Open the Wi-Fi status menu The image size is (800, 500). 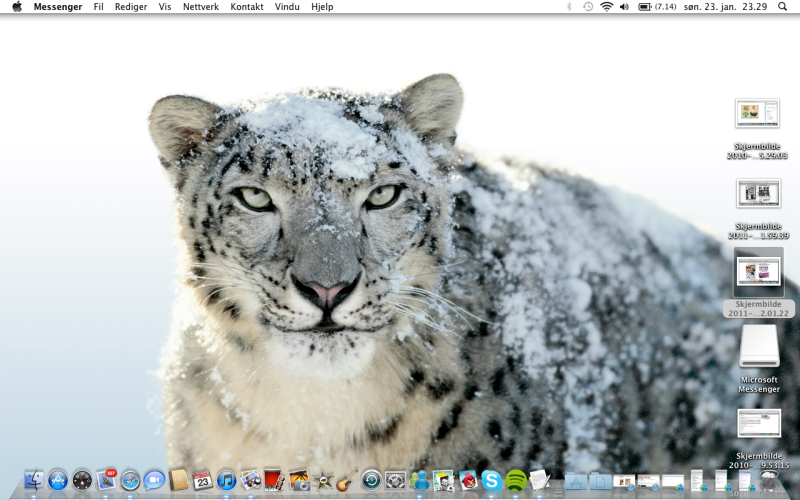point(606,7)
